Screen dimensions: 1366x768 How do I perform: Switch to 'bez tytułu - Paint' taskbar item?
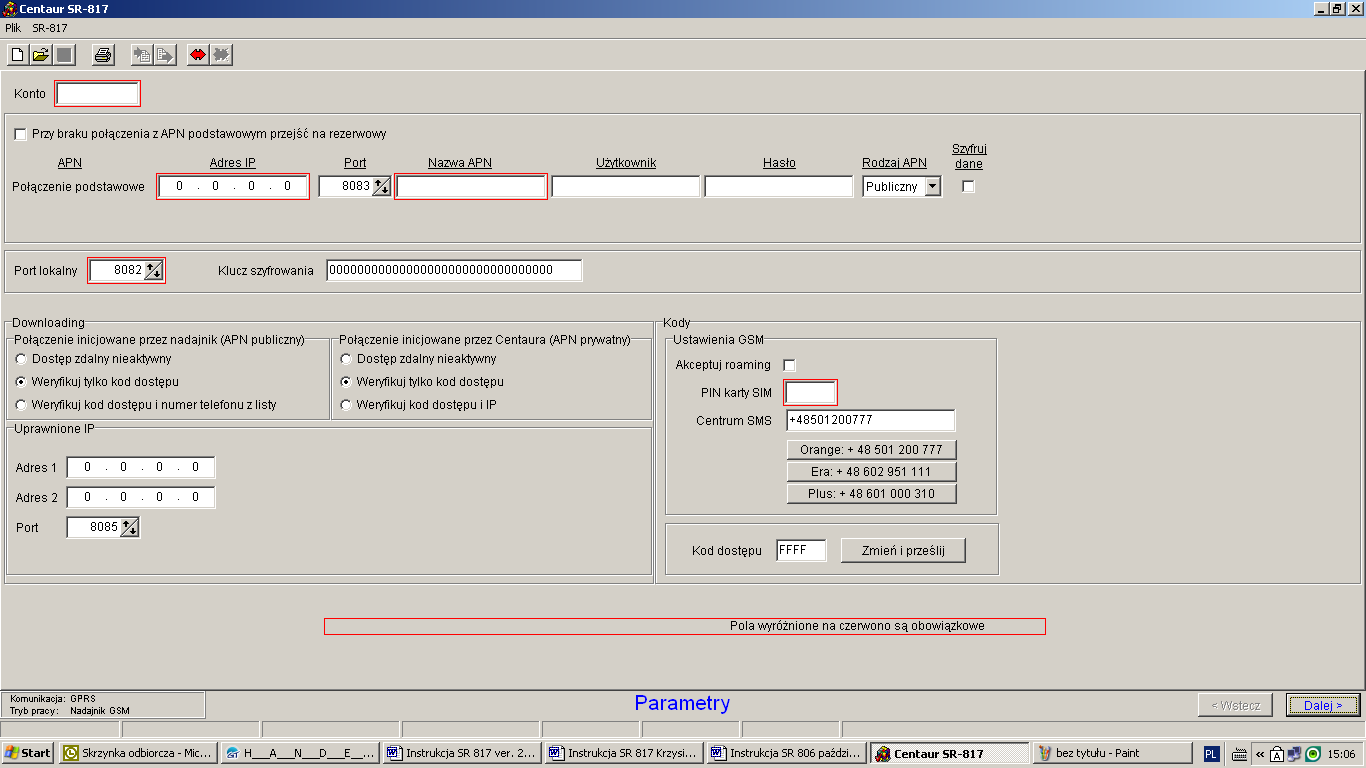1112,753
